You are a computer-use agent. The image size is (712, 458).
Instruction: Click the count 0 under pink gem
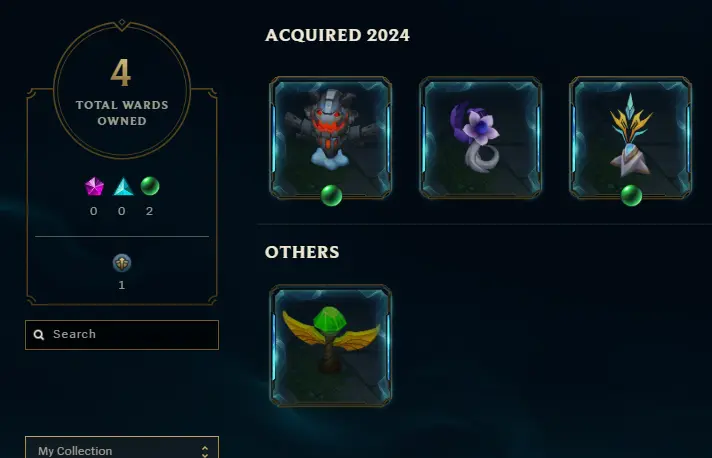(94, 211)
